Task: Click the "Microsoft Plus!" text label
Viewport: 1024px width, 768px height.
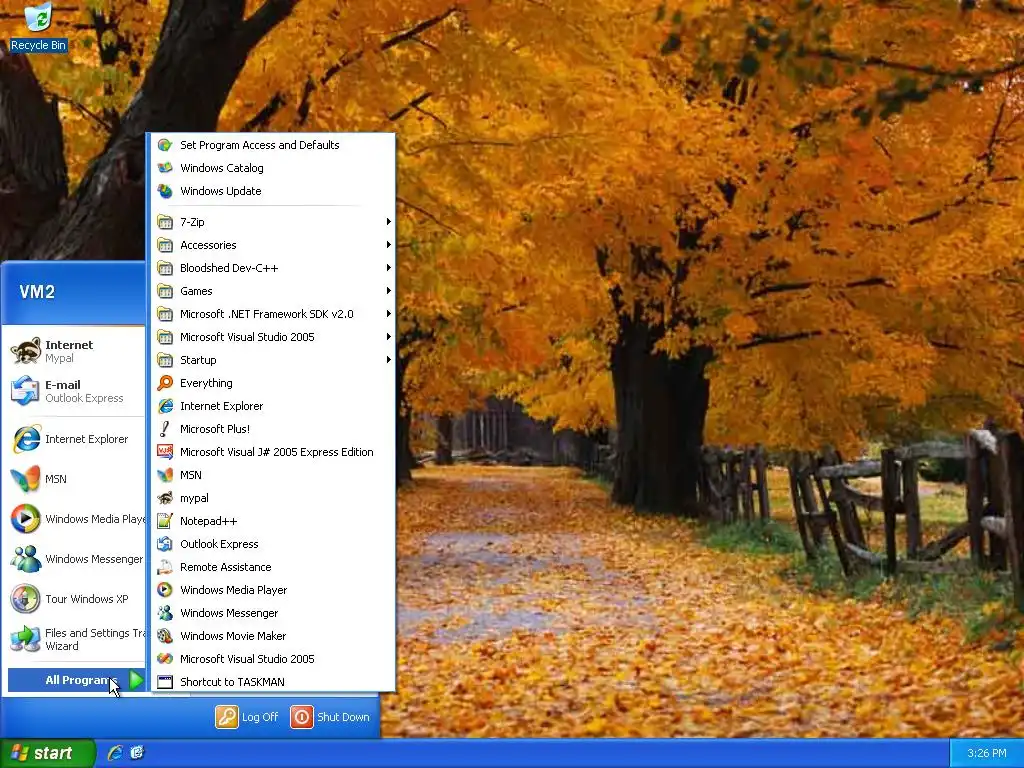Action: 215,429
